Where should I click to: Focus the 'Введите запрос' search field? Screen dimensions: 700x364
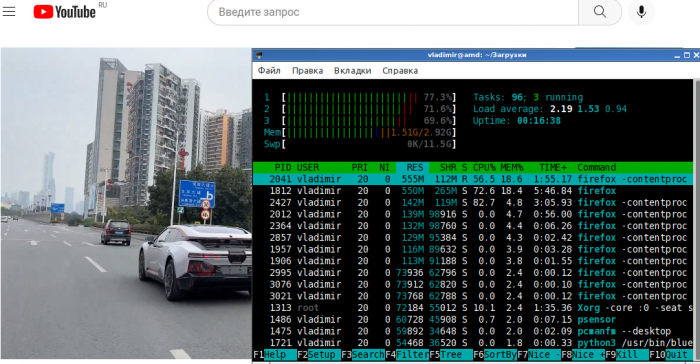(x=393, y=12)
